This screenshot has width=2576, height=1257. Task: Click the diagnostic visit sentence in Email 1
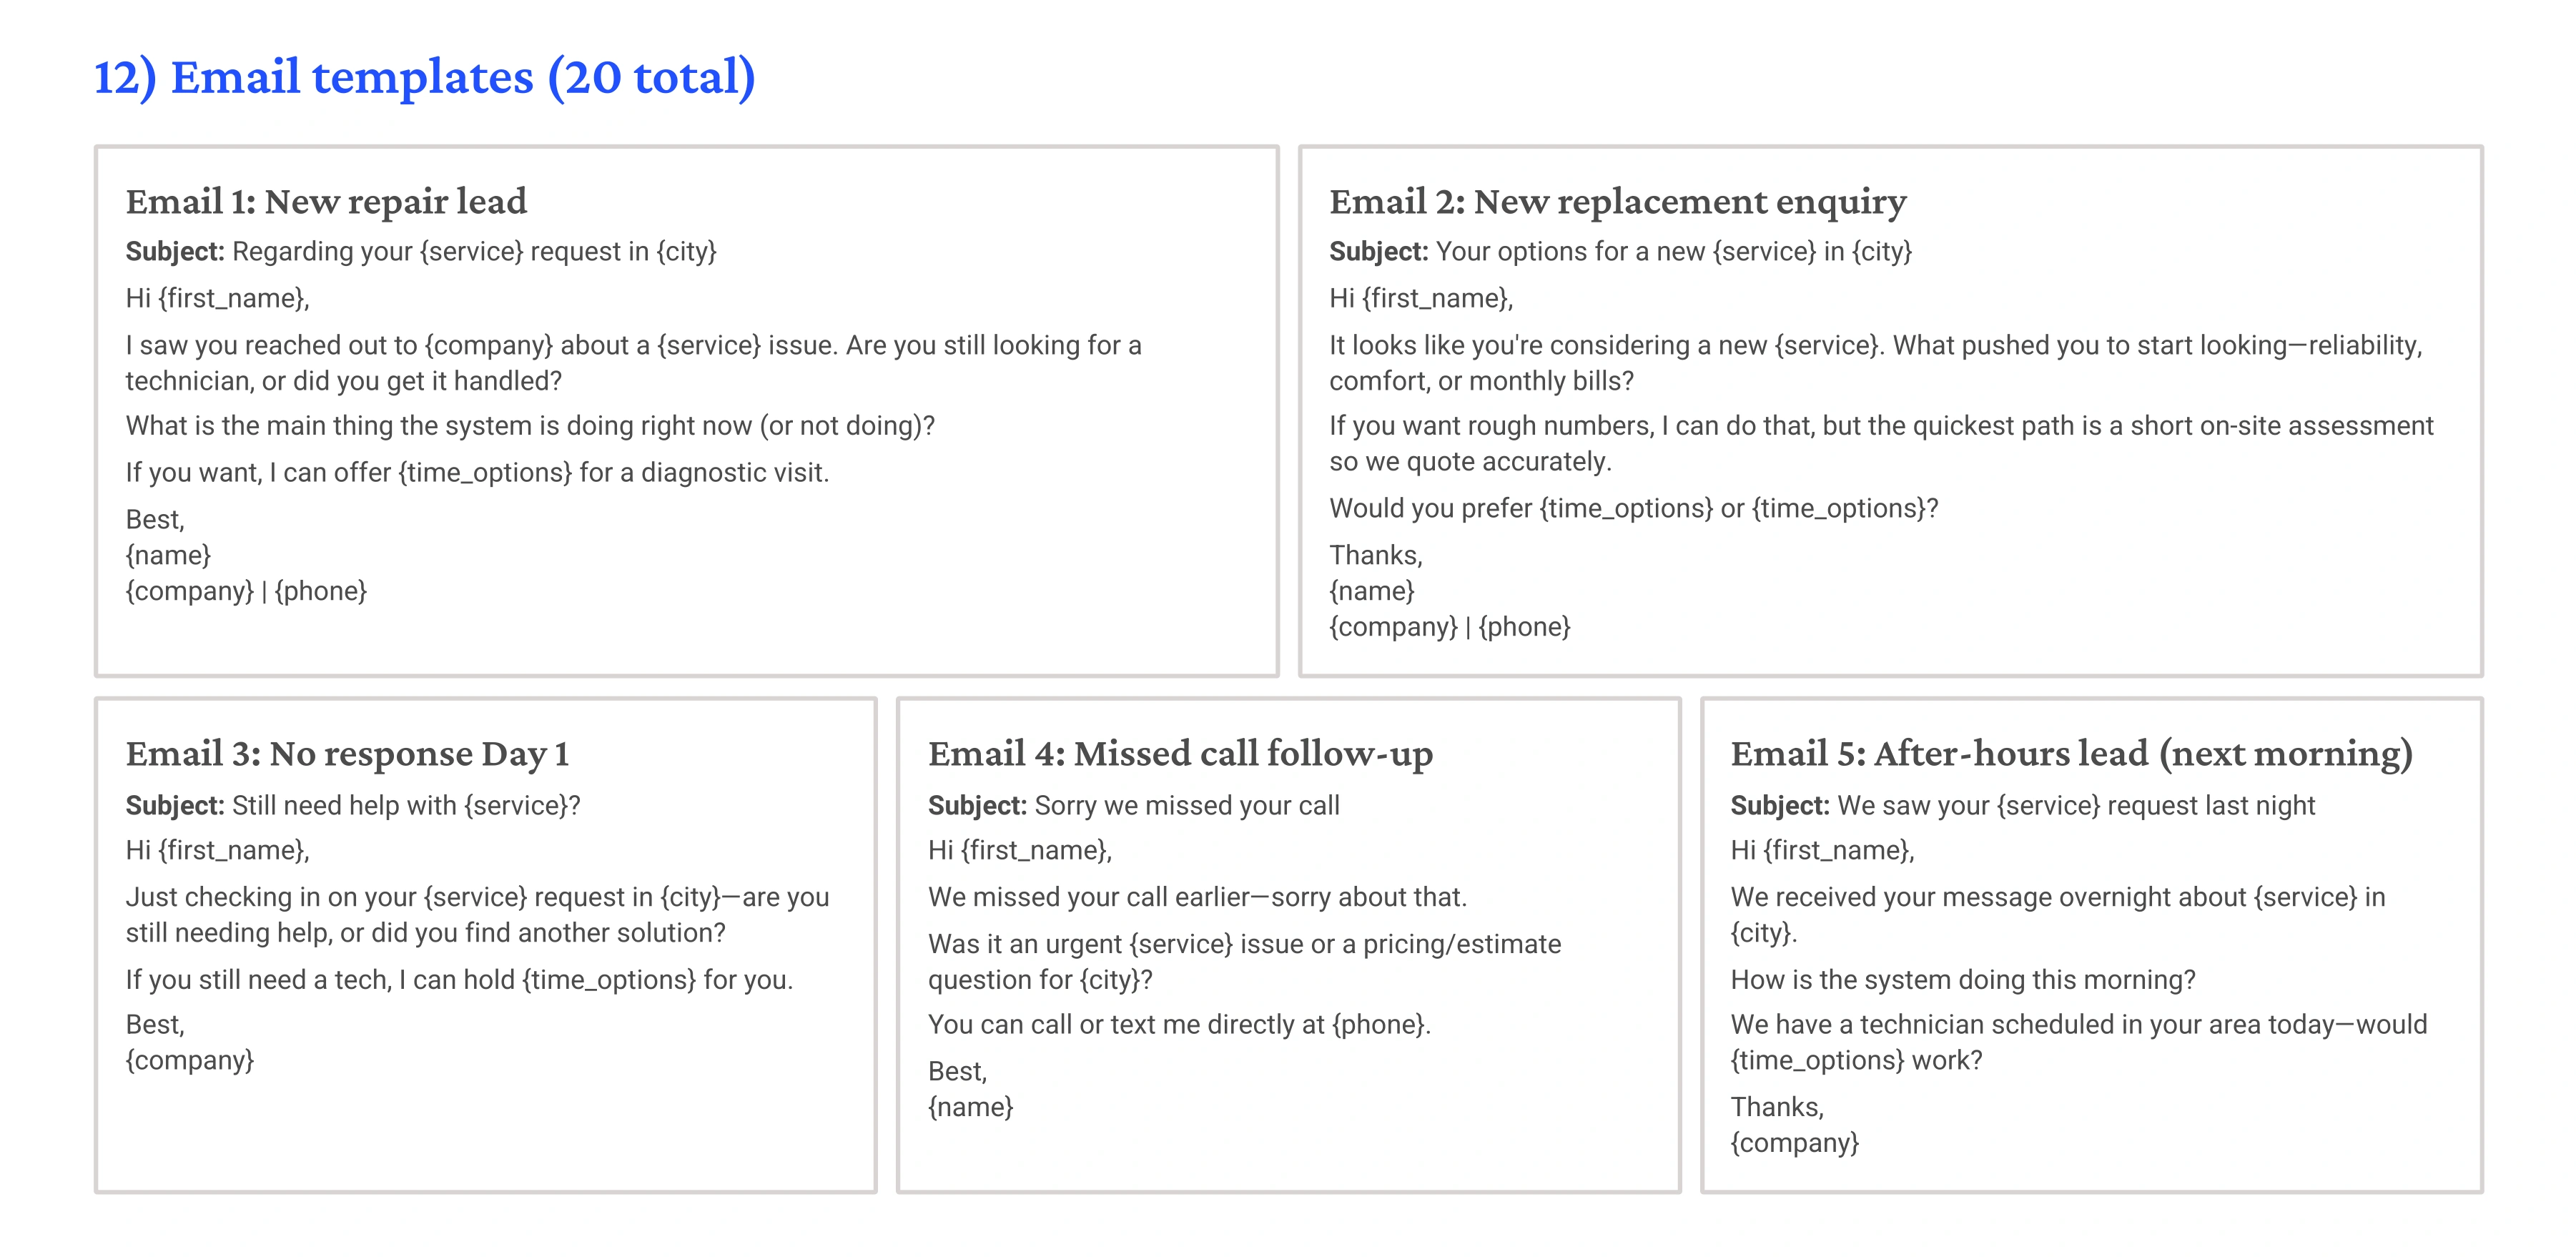point(477,473)
